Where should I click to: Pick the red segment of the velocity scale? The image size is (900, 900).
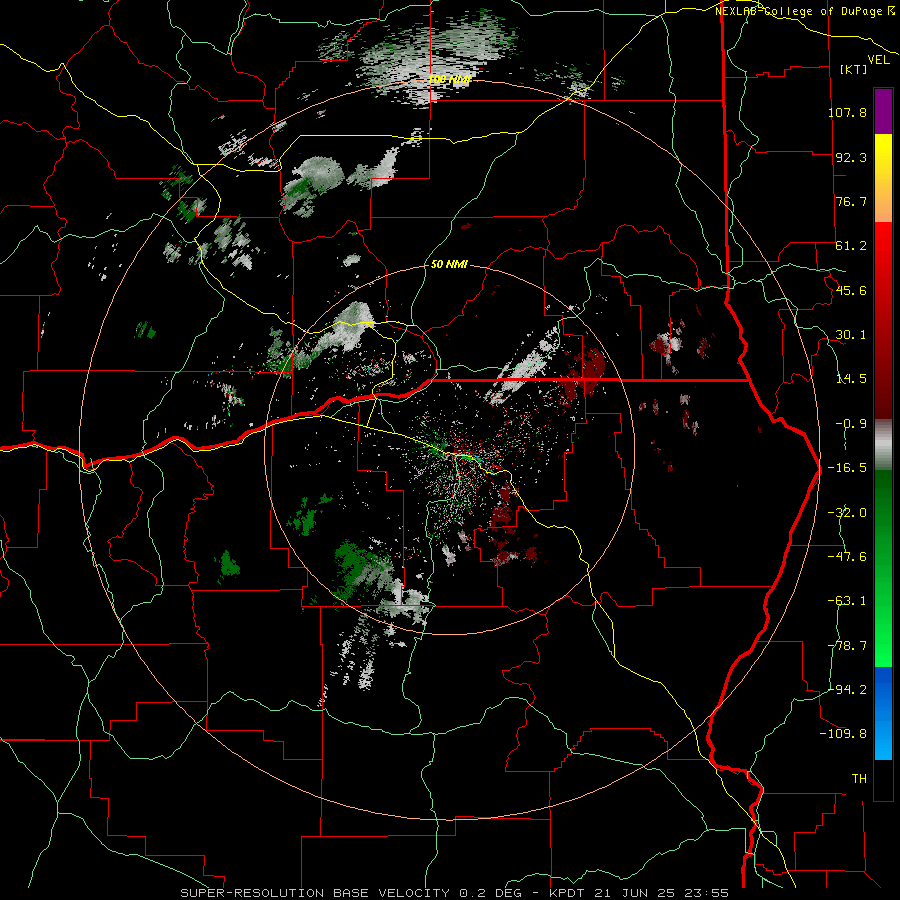click(x=883, y=320)
